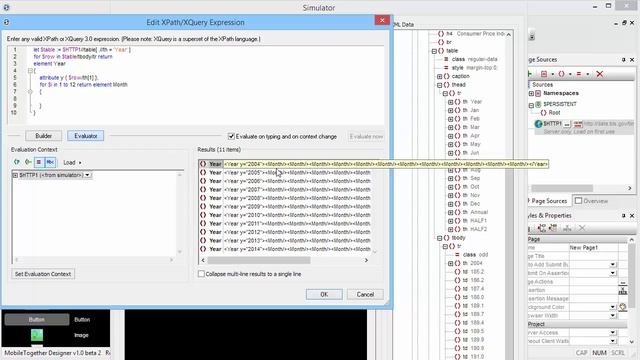640x360 pixels.
Task: Pin the Page Sources panel
Action: point(623,60)
